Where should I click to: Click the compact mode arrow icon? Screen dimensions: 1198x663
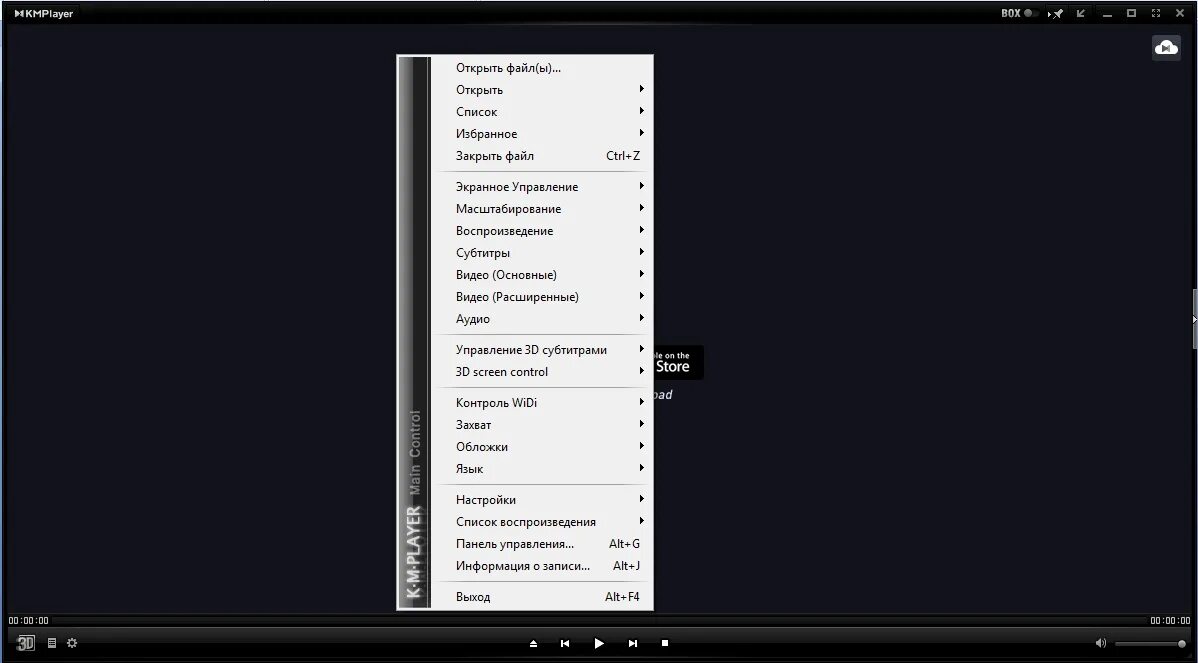click(1080, 14)
